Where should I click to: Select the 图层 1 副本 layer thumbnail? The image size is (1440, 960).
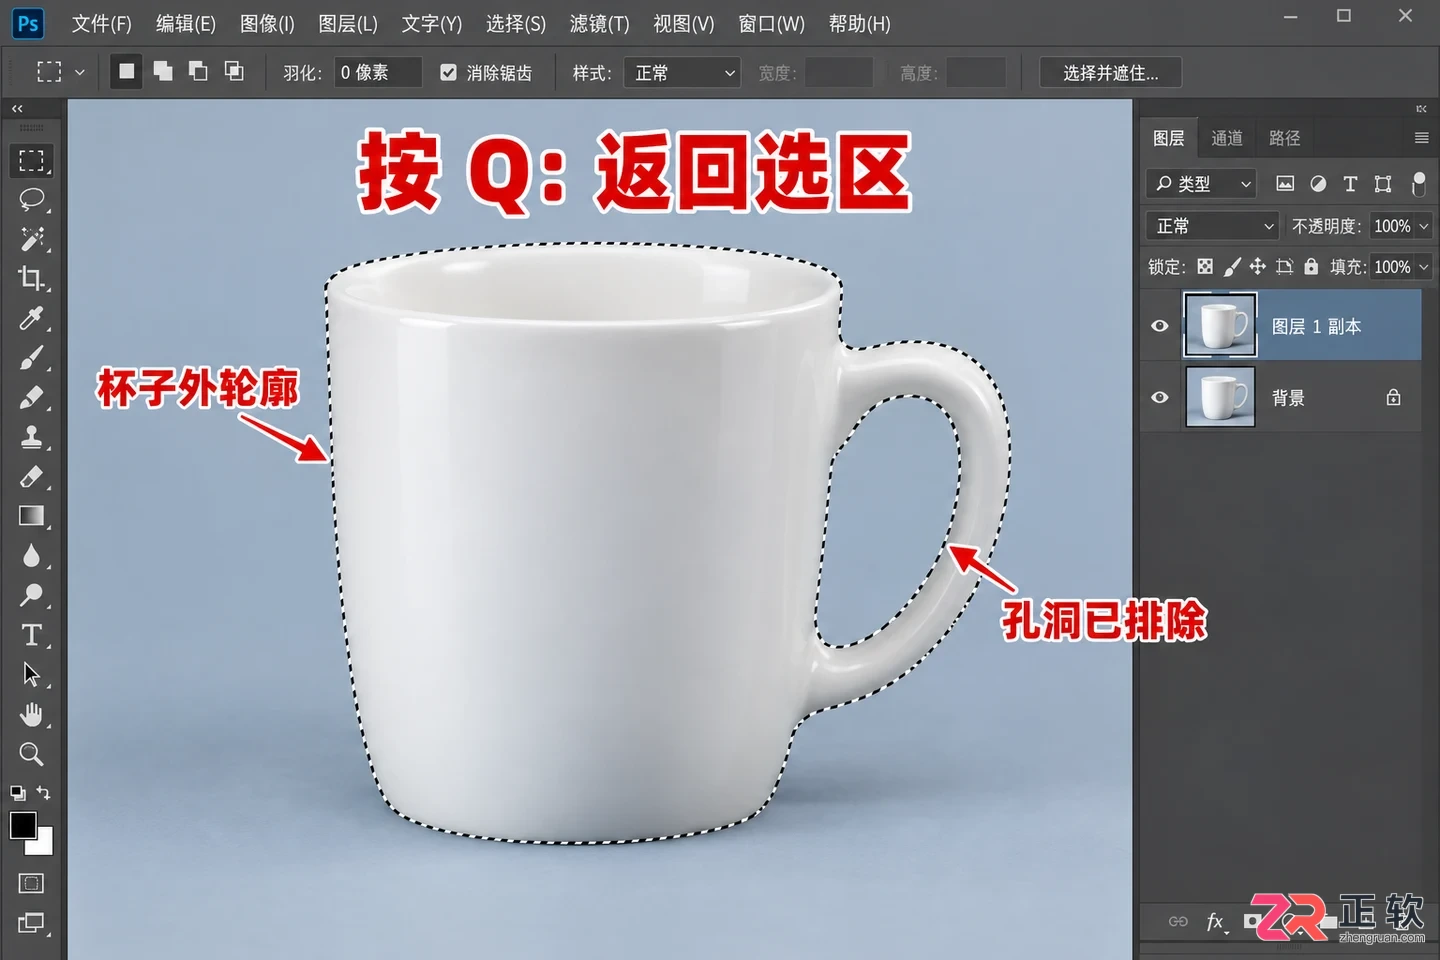[1220, 325]
